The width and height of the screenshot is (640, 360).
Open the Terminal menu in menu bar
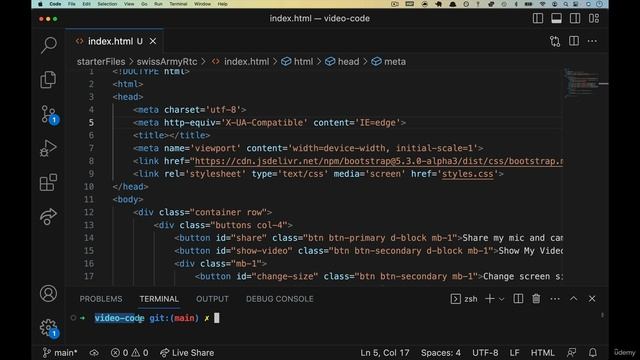178,4
